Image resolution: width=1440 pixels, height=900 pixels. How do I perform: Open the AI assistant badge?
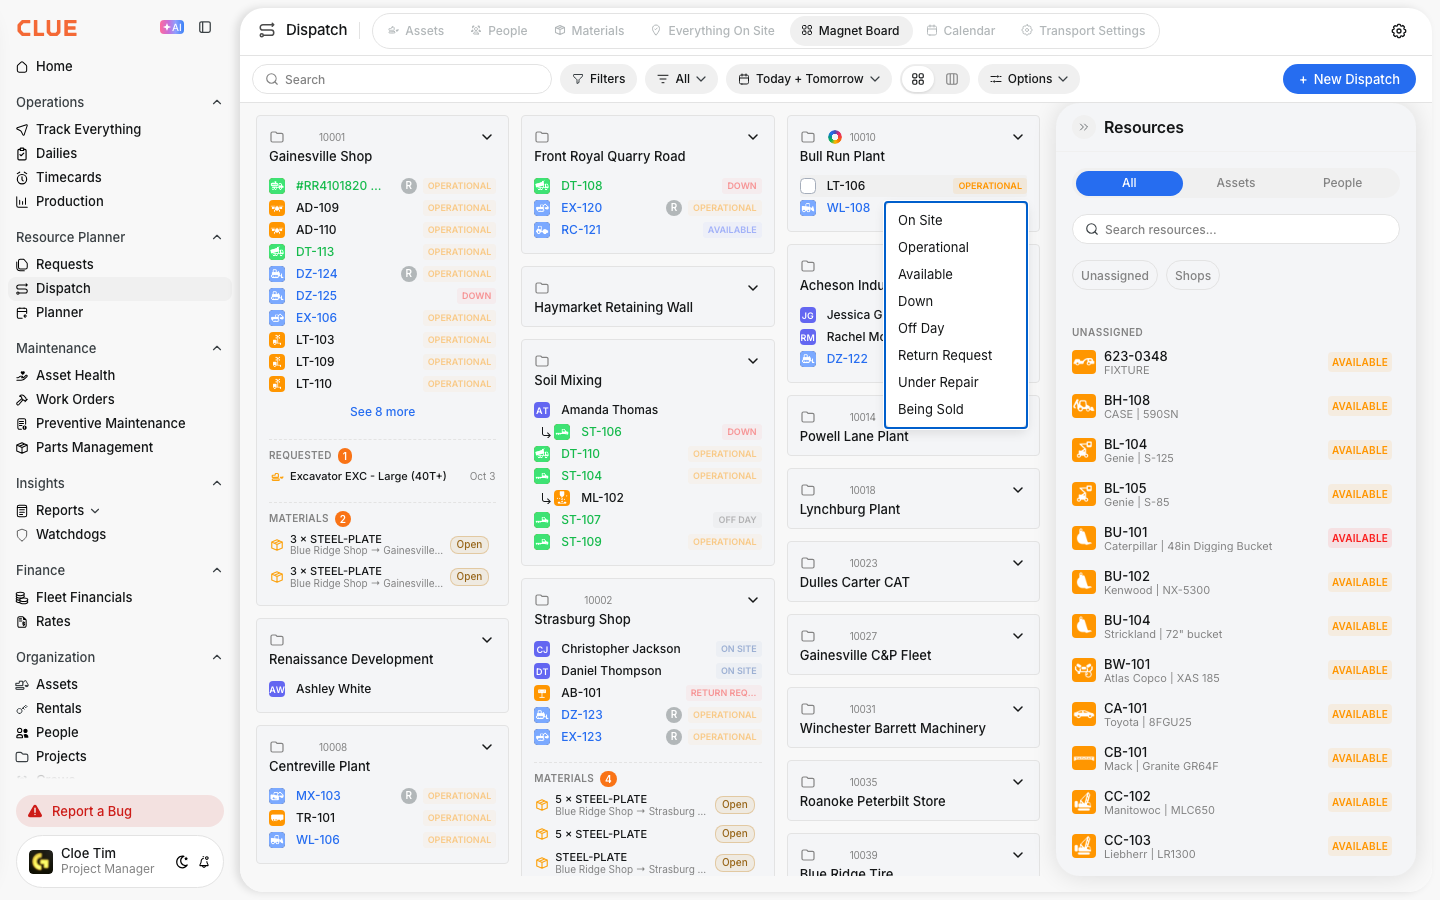[172, 27]
